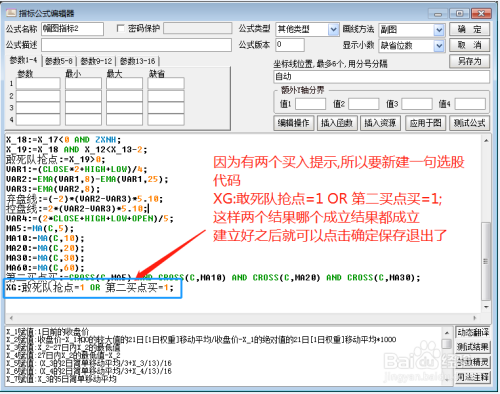Click the code editor scroll-up arrow
This screenshot has height=394, width=500.
tap(486, 141)
